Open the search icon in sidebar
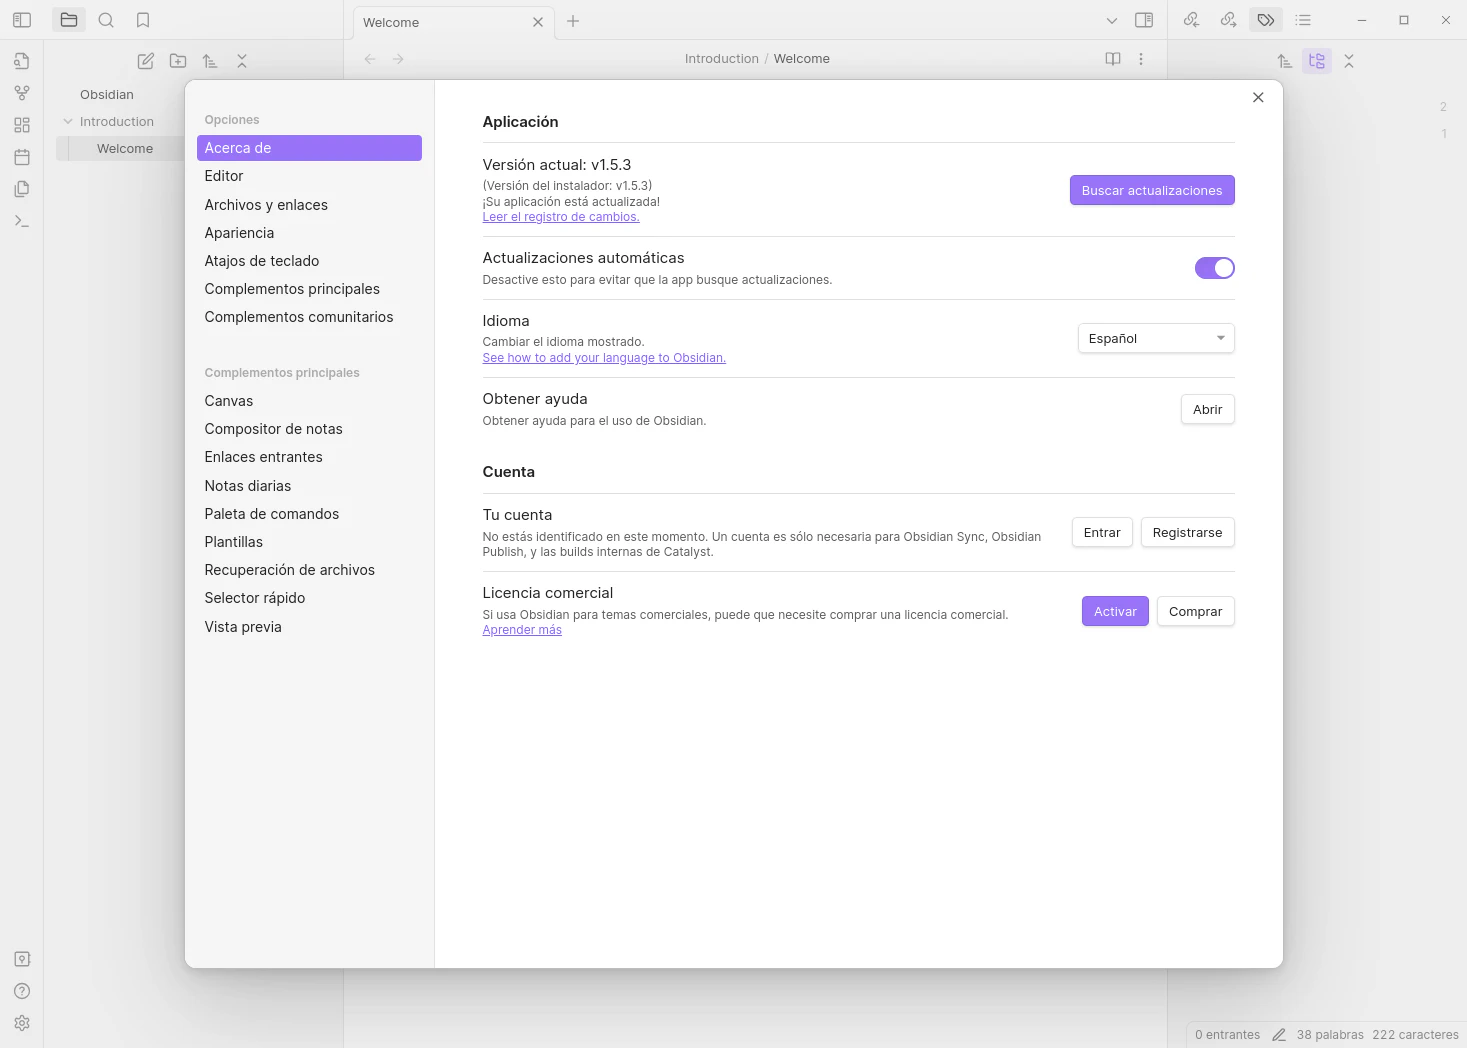Viewport: 1467px width, 1048px height. click(x=106, y=20)
